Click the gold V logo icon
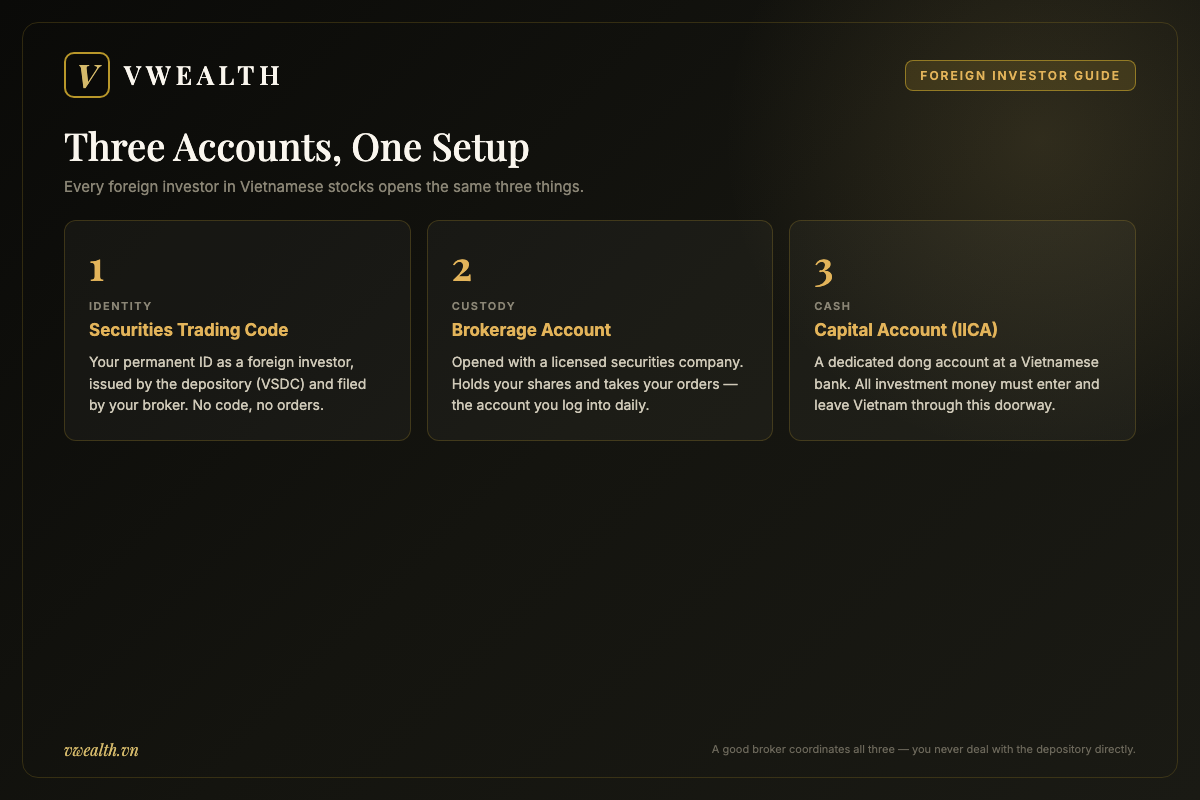This screenshot has width=1200, height=800. 87,75
